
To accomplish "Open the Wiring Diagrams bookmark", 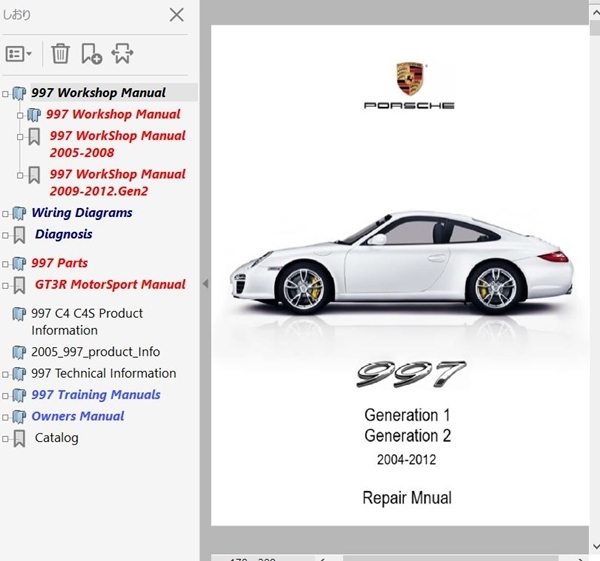I will coord(82,212).
